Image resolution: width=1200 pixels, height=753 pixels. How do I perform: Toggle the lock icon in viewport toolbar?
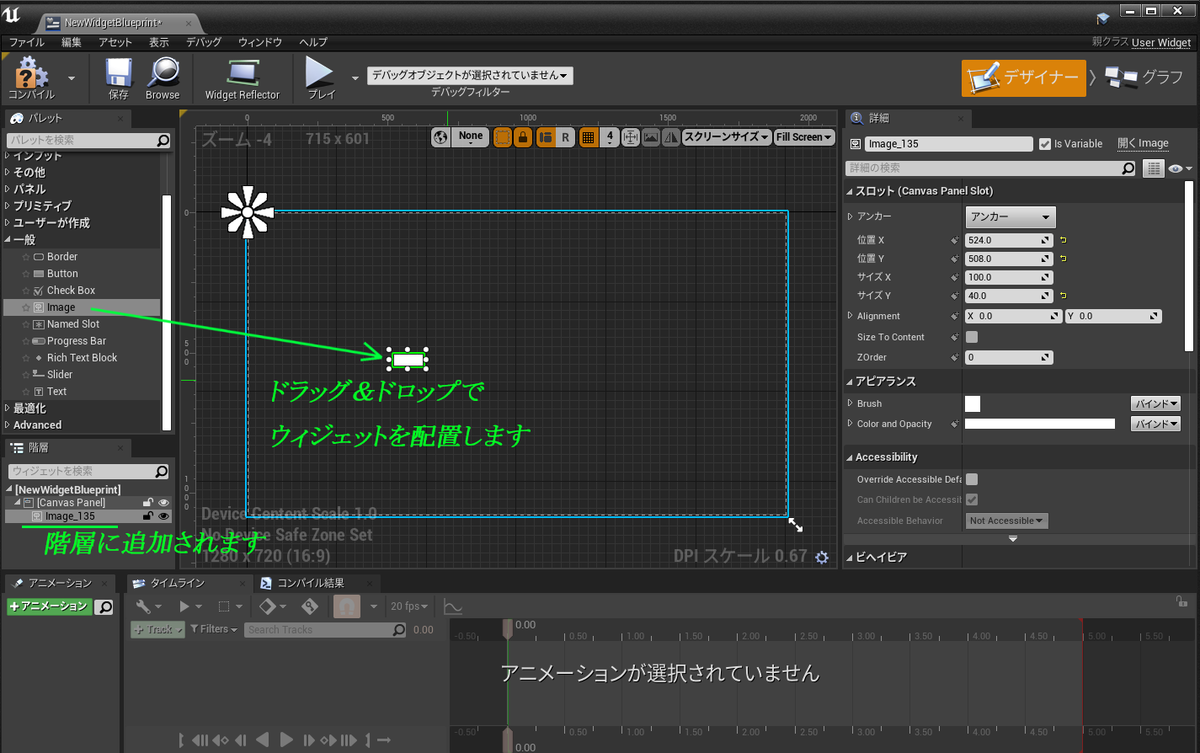tap(522, 137)
